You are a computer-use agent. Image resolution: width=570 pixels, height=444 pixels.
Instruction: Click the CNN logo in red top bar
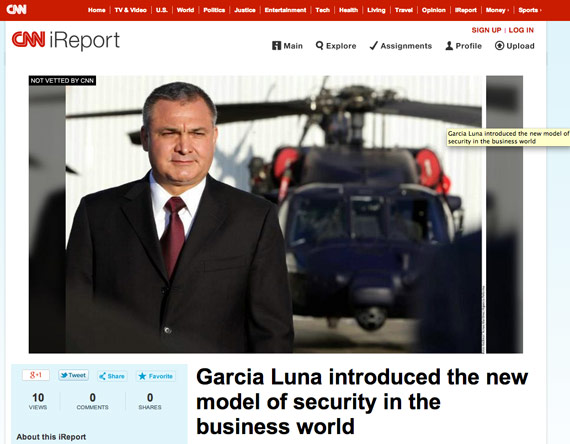tap(16, 9)
